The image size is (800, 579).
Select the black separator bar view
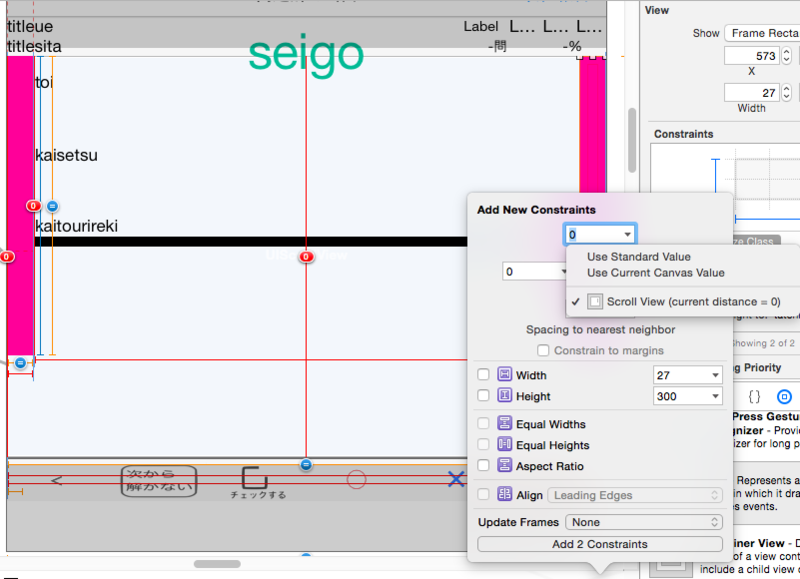(251, 241)
